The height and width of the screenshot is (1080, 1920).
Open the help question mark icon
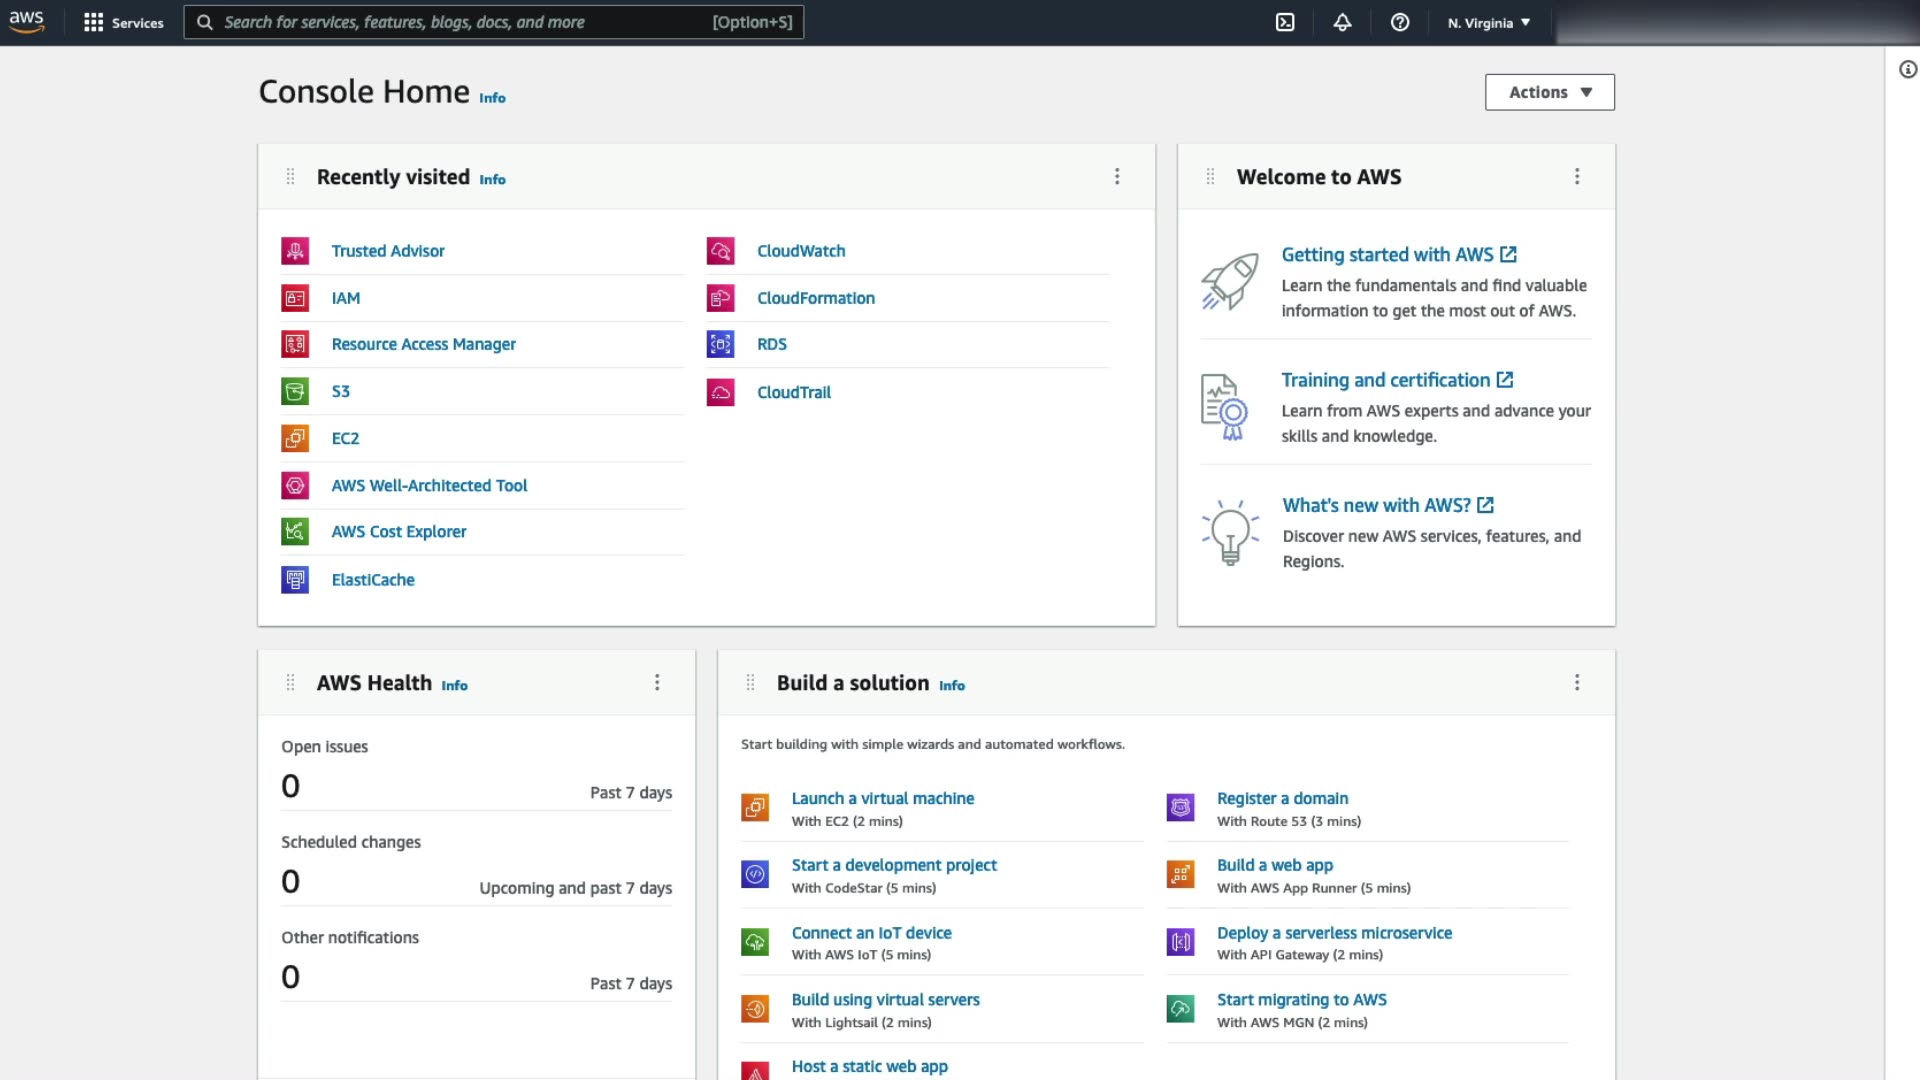tap(1400, 22)
